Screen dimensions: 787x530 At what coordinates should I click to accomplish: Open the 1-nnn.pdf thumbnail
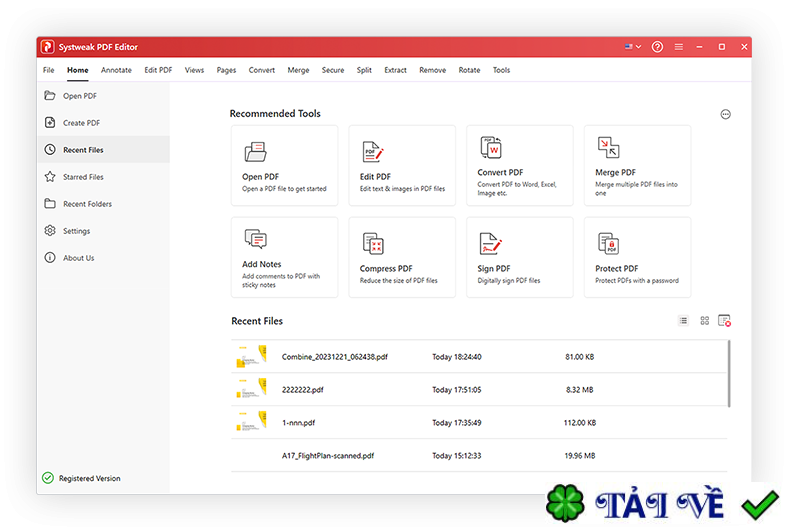(x=251, y=422)
